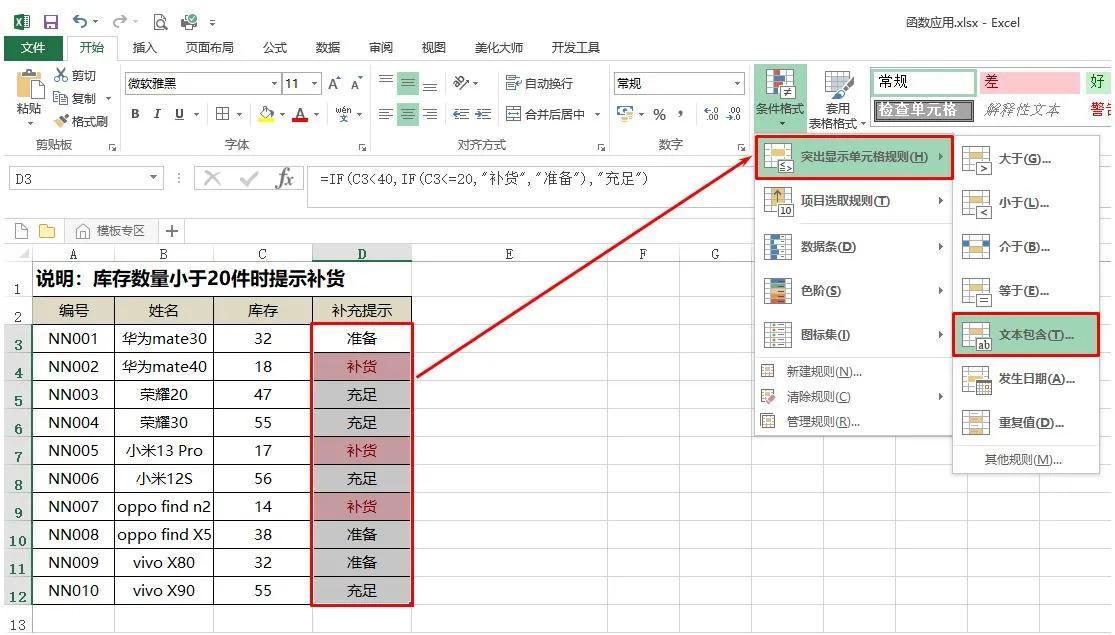Click the accounting currency format icon
This screenshot has width=1115, height=635.
(x=625, y=114)
